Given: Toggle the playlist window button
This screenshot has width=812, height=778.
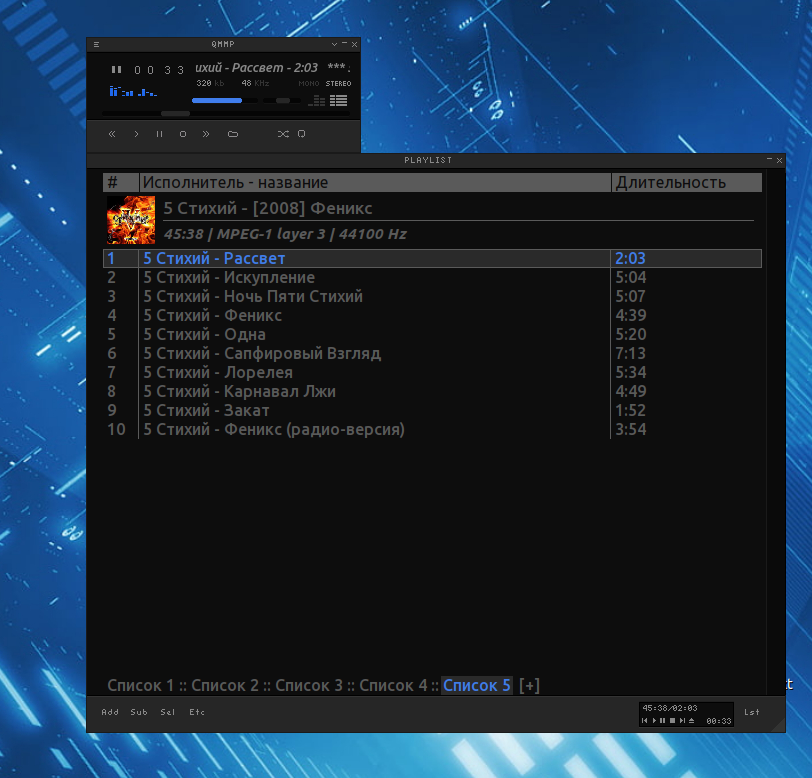Looking at the screenshot, I should click(338, 100).
